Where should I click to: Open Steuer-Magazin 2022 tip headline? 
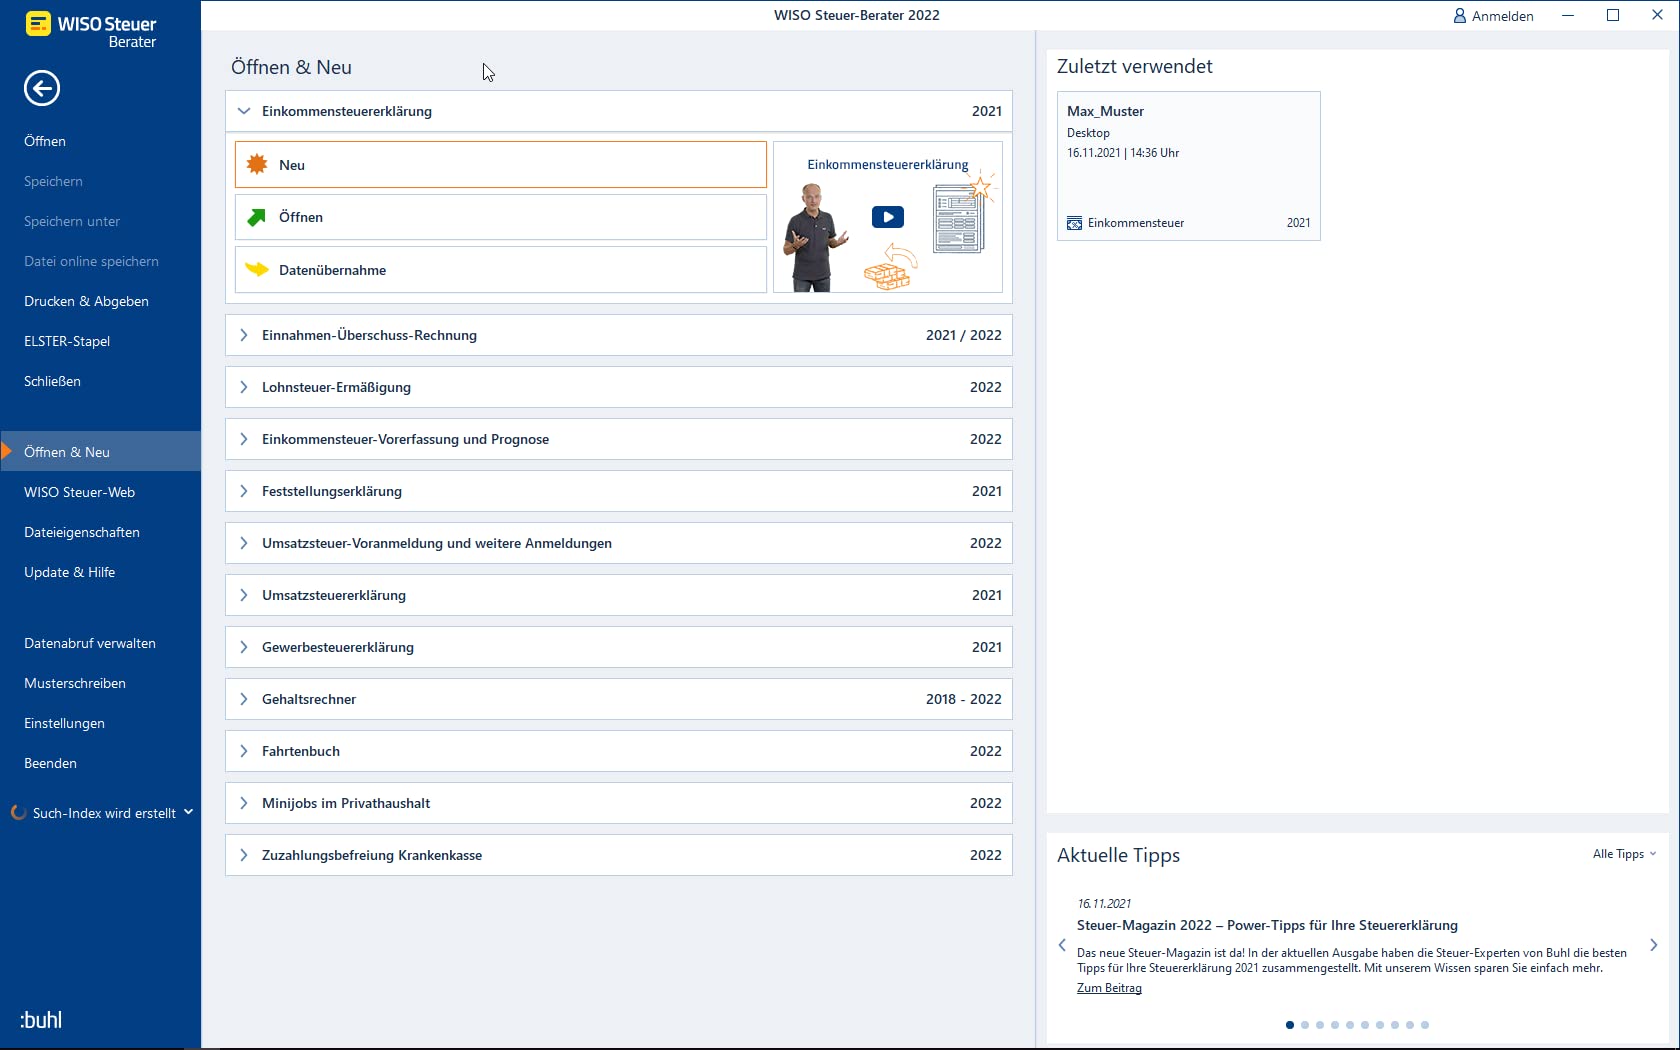point(1267,925)
